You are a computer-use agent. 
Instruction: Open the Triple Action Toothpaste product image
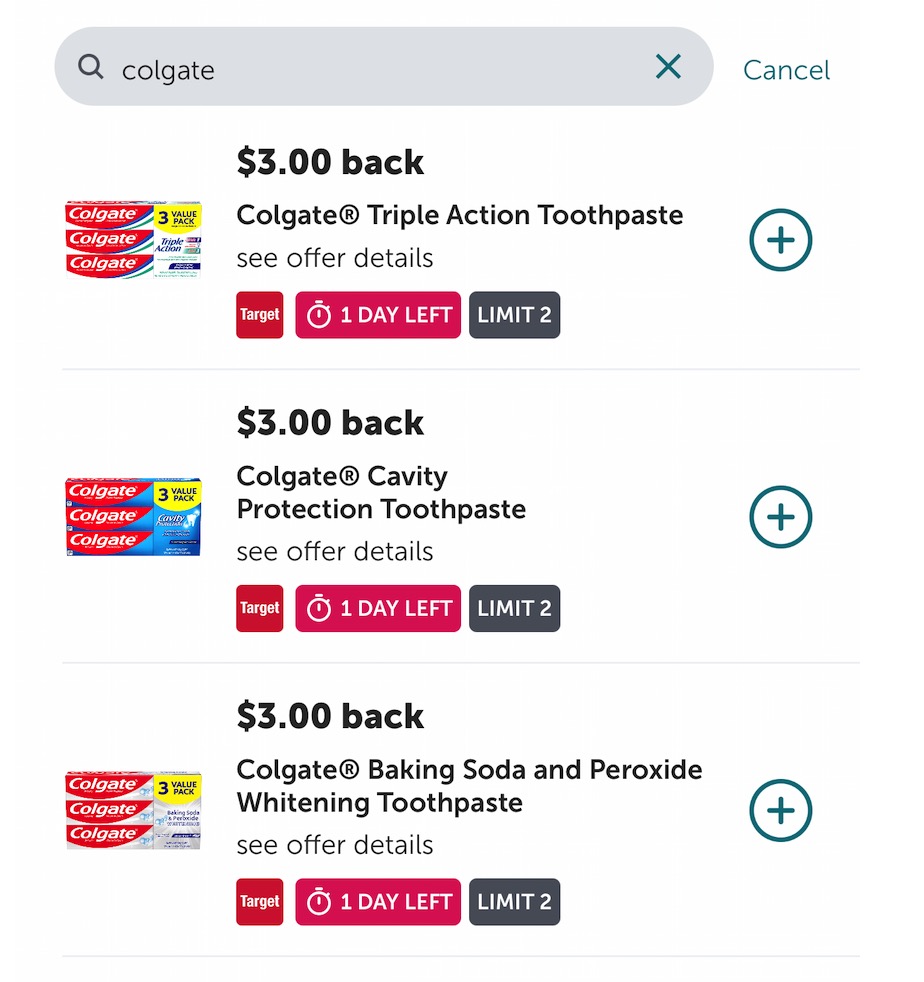click(x=133, y=240)
